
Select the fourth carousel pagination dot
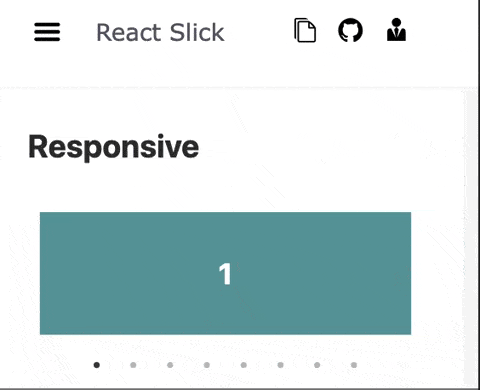(x=207, y=365)
